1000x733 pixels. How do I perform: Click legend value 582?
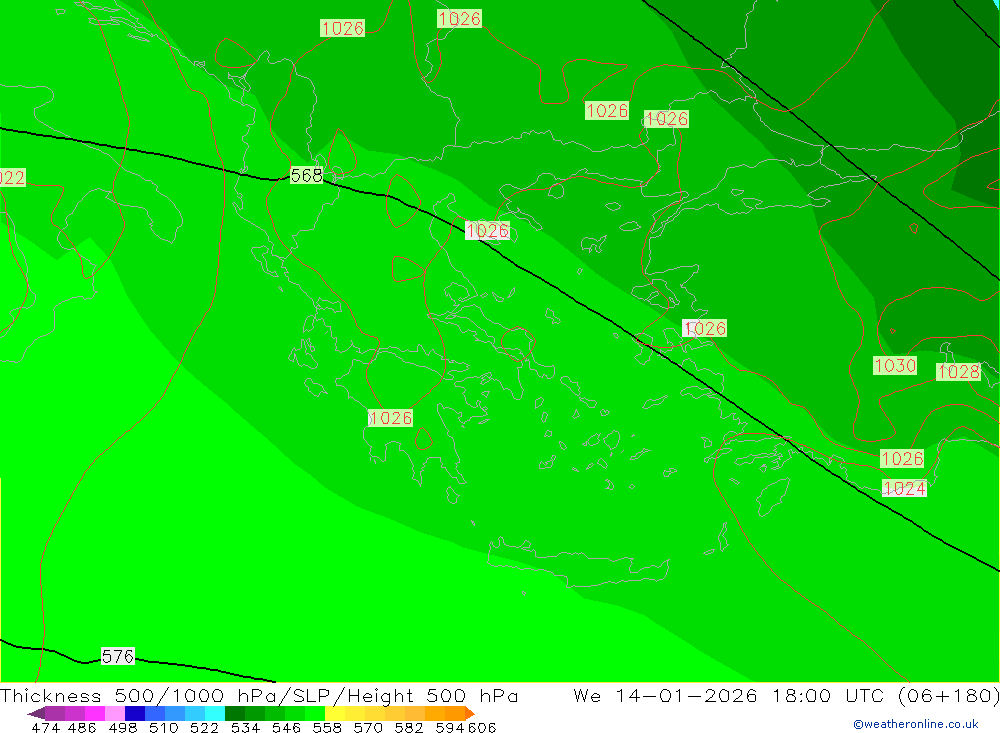click(409, 727)
